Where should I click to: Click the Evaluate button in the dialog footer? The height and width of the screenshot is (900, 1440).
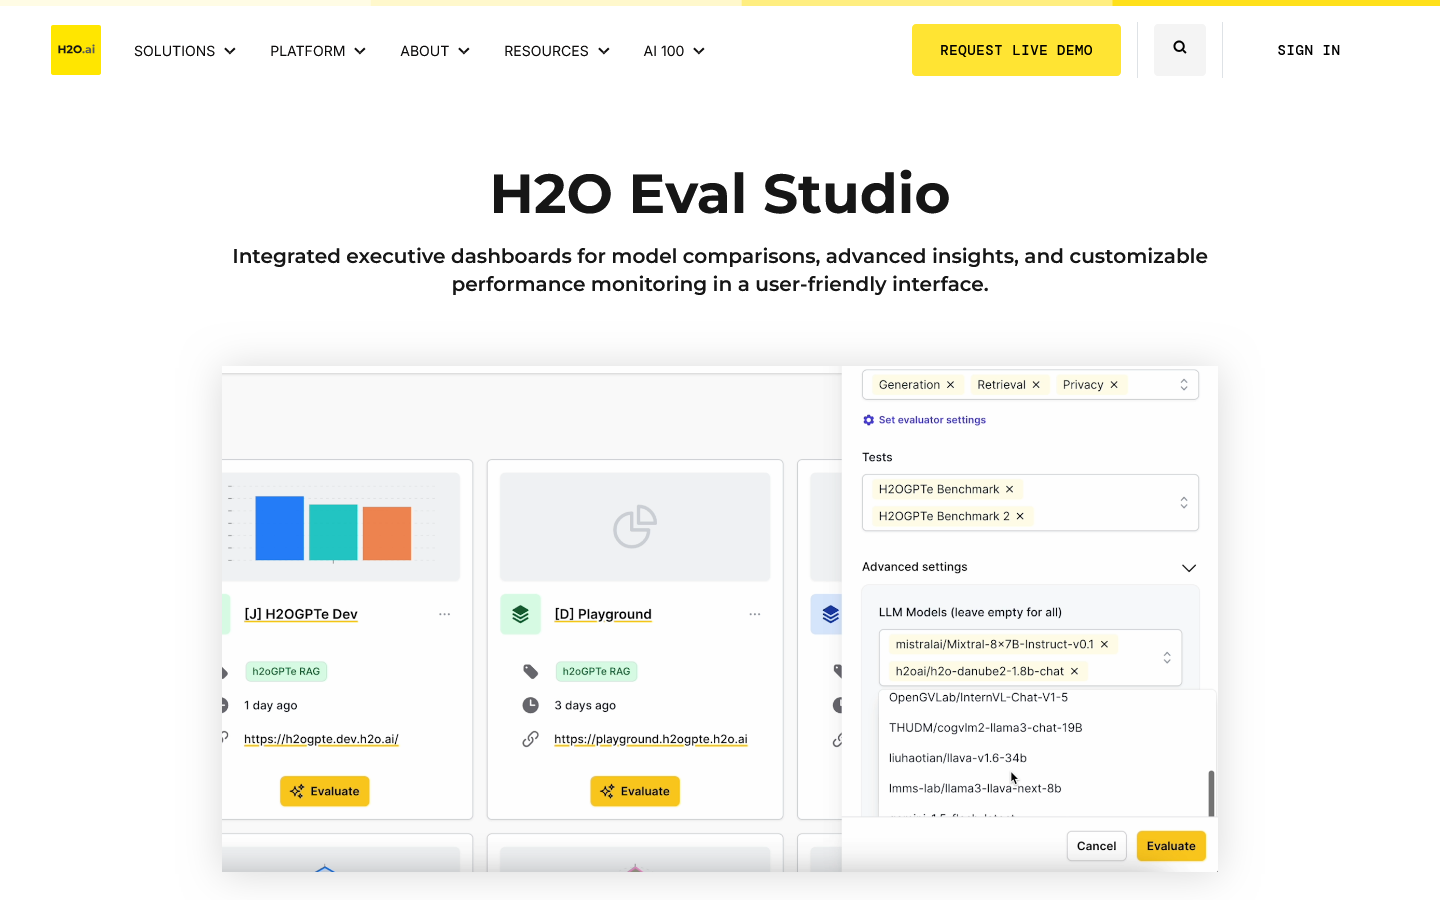(1171, 846)
